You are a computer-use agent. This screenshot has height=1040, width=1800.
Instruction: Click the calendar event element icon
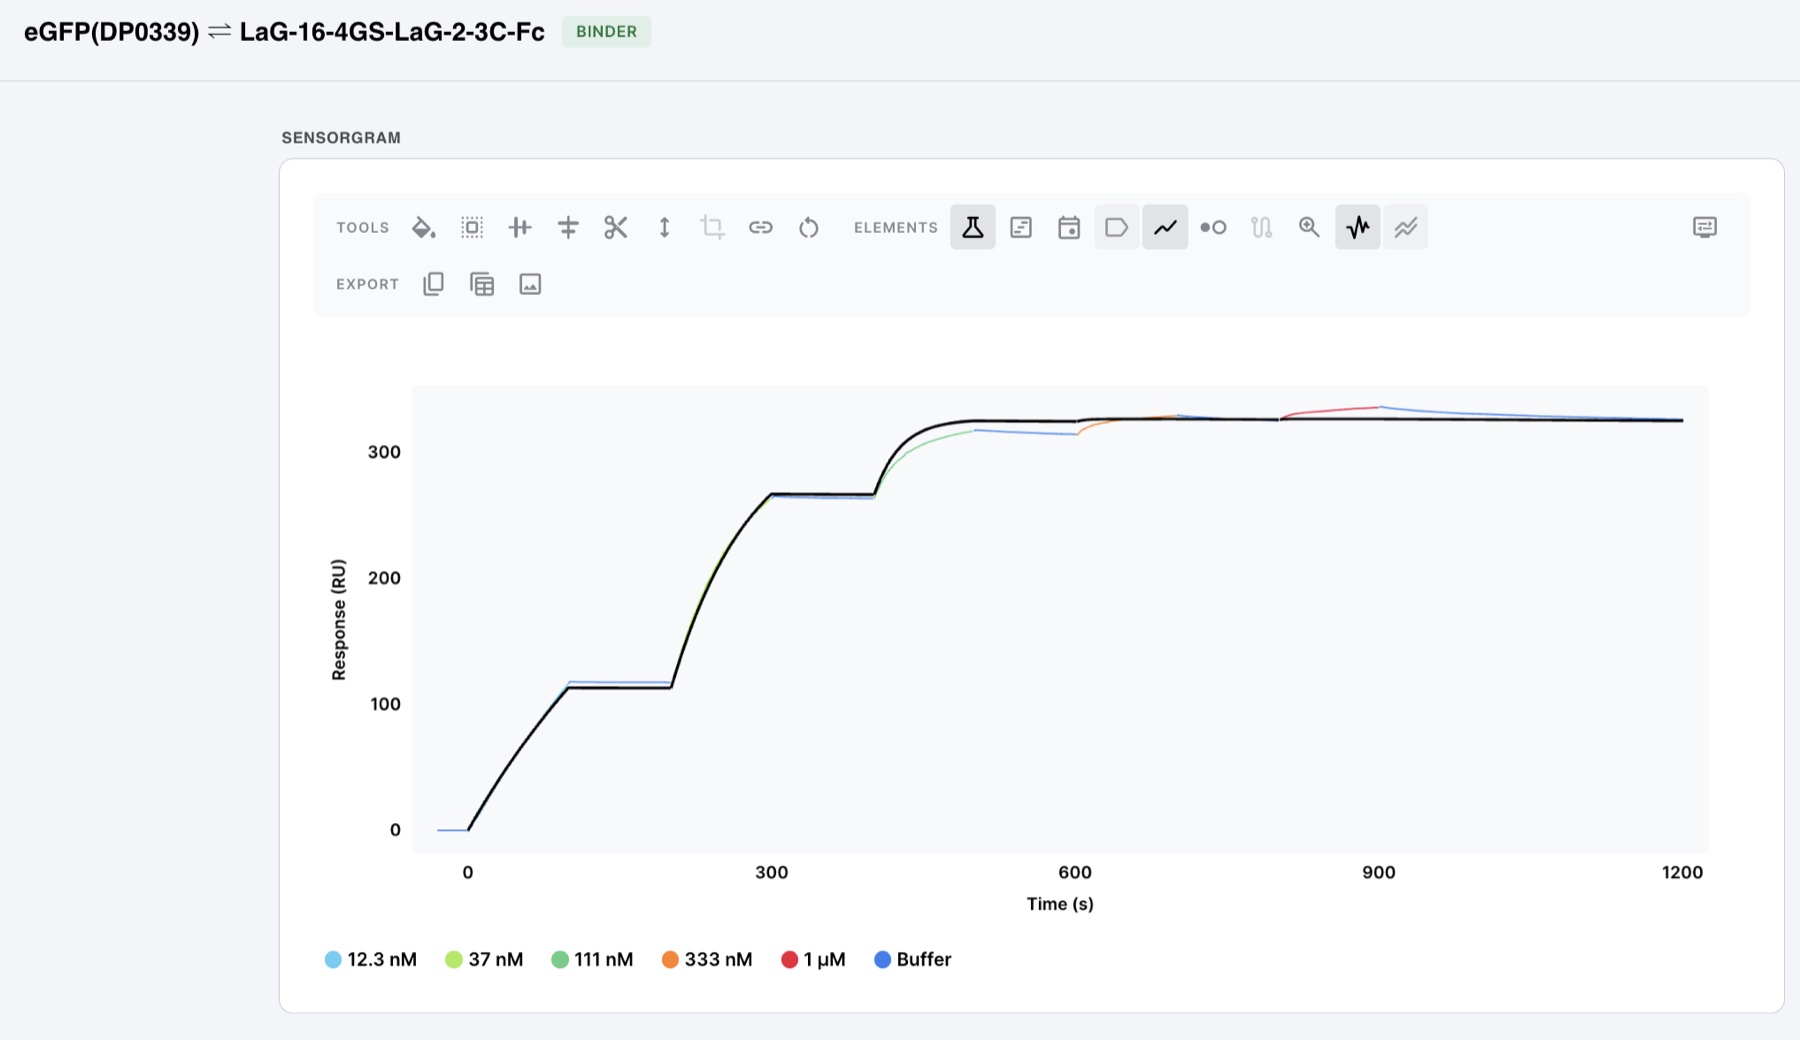[x=1069, y=227]
